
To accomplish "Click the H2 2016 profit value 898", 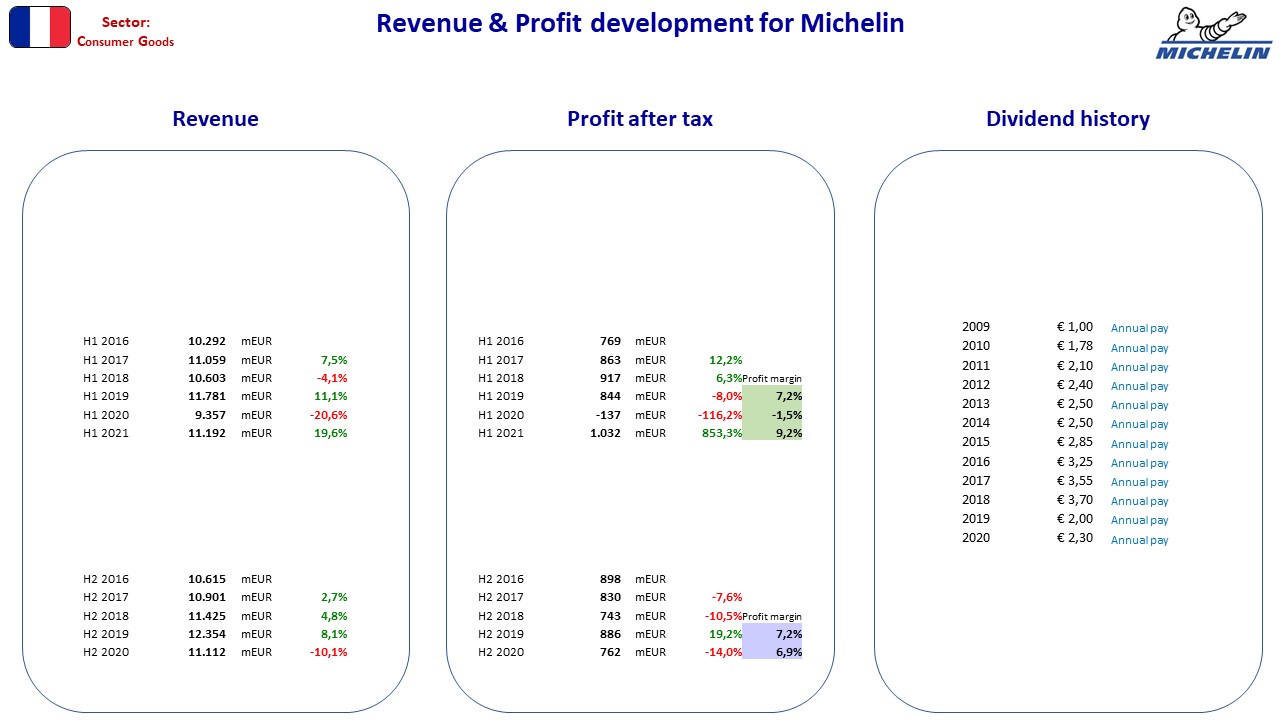I will pos(610,579).
